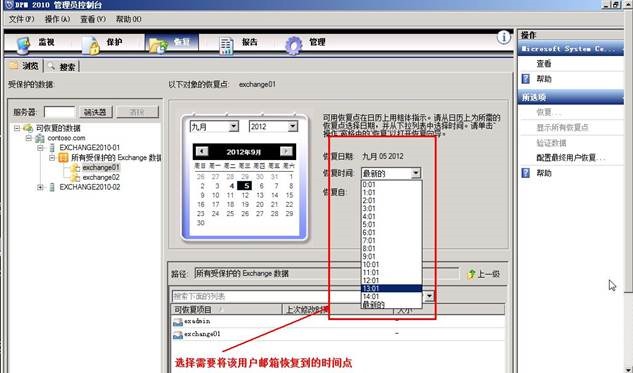Select the 恢复 (Recovery) folder icon tab
This screenshot has width=633, height=373.
click(x=158, y=45)
